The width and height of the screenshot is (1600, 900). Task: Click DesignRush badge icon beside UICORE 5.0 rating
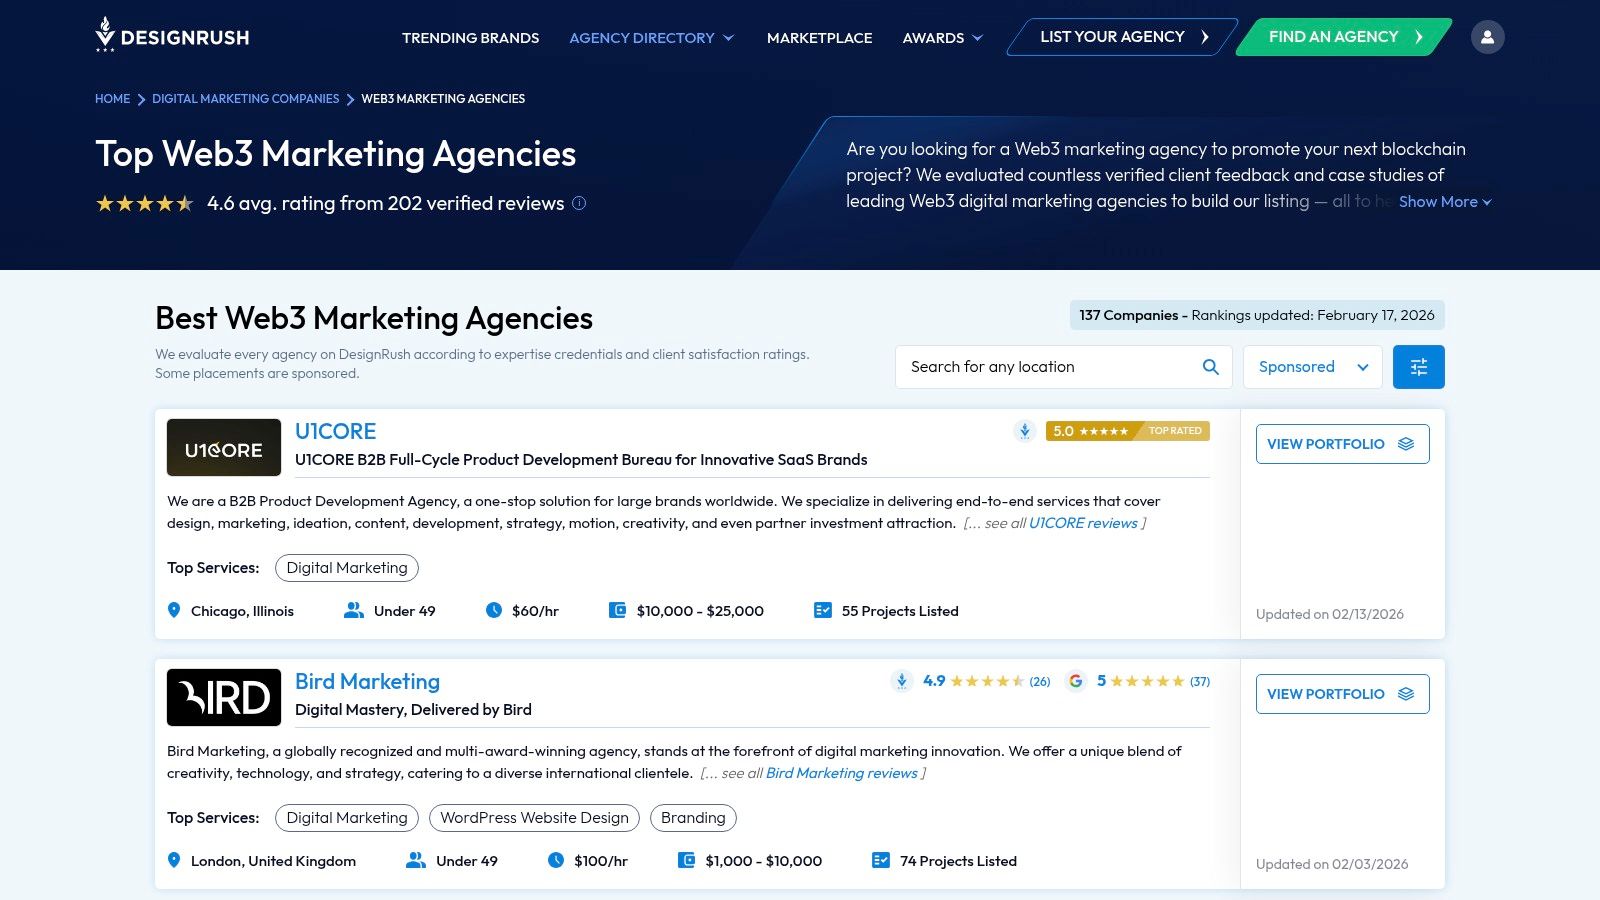pyautogui.click(x=1024, y=431)
